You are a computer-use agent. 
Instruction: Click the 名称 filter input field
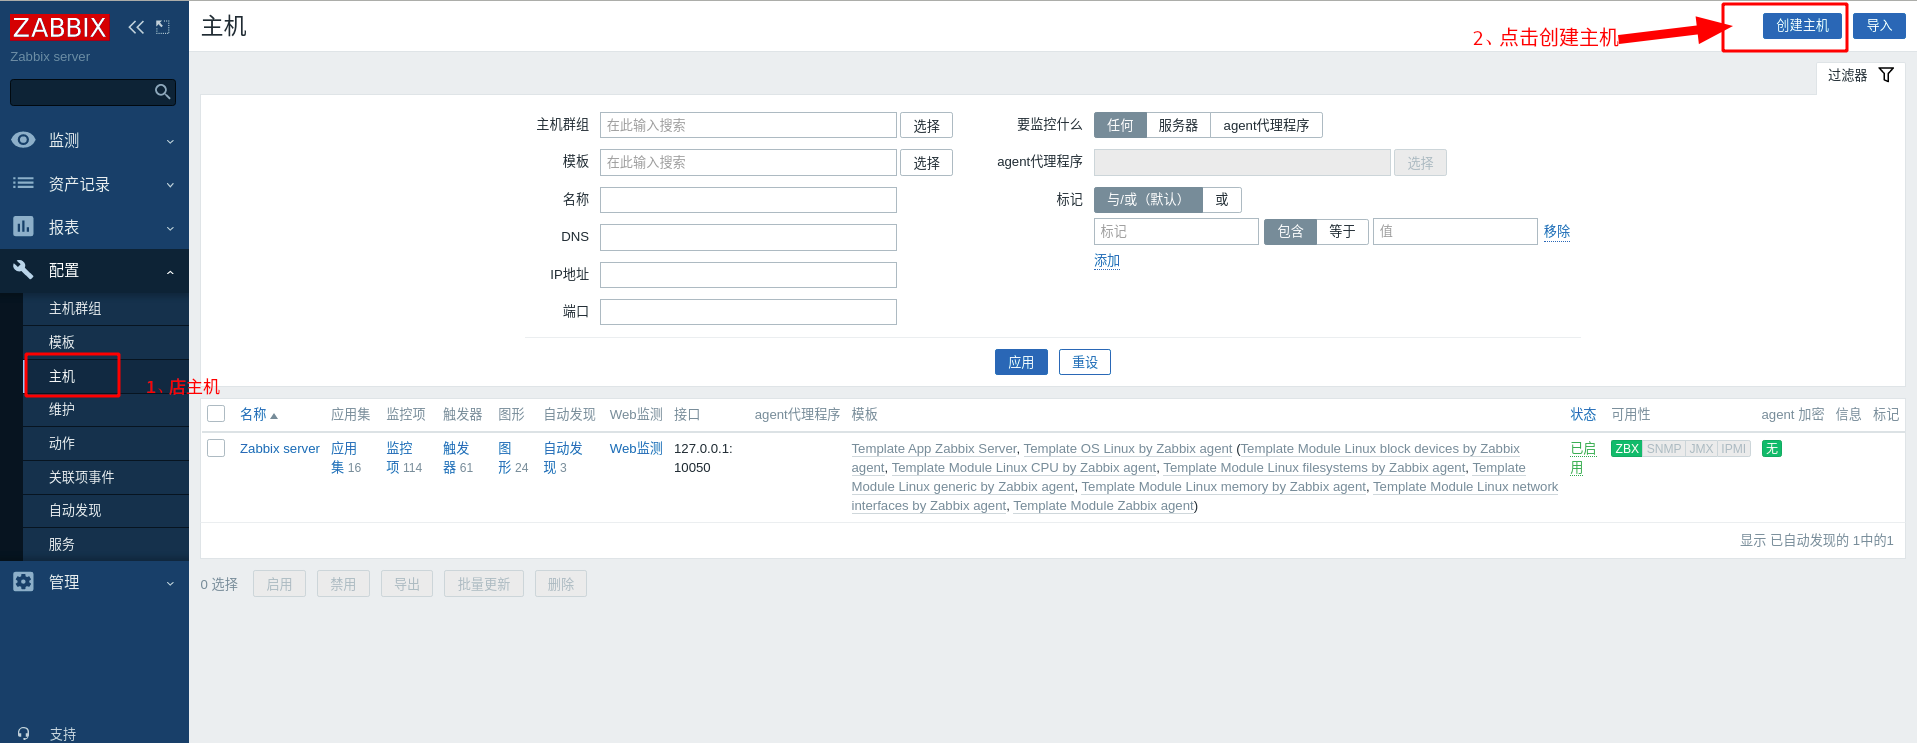click(748, 200)
